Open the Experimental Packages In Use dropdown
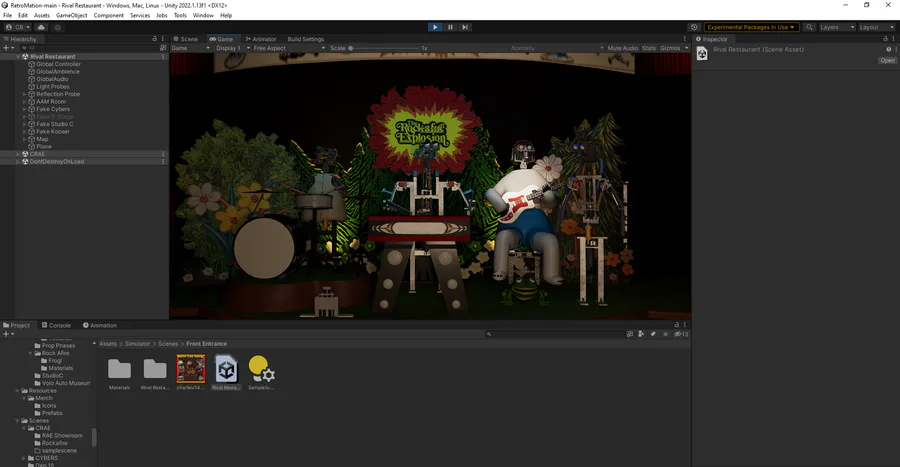The height and width of the screenshot is (467, 900). (x=751, y=27)
